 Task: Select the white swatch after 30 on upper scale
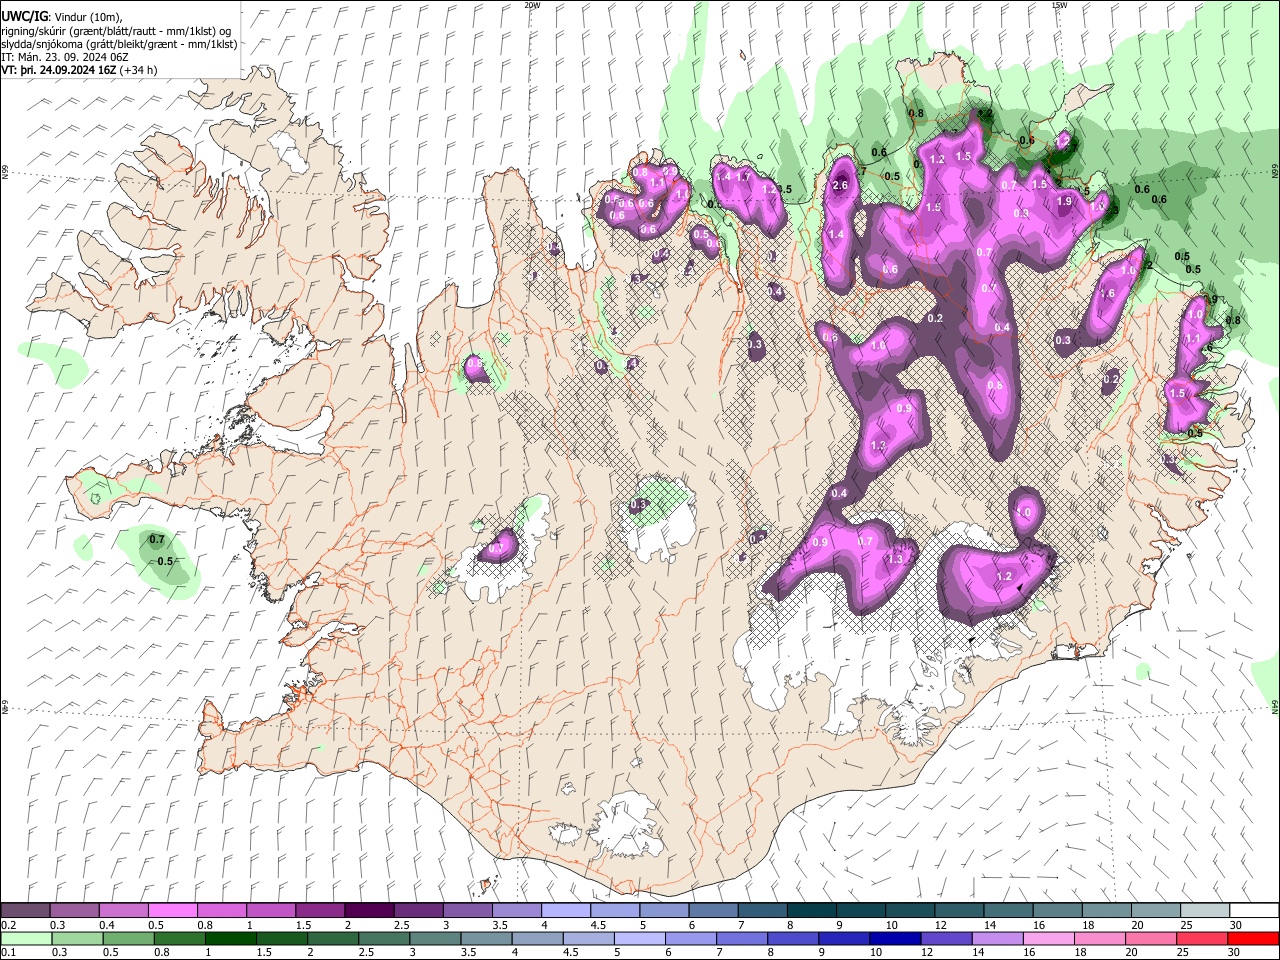point(1253,911)
